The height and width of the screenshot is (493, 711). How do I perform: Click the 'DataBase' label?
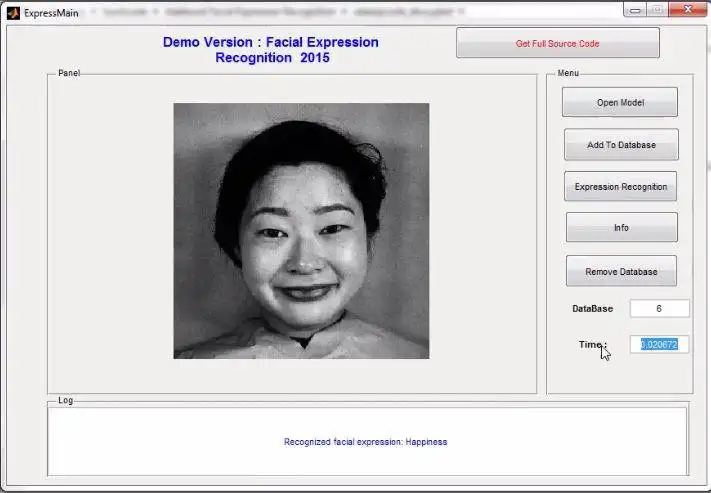592,308
